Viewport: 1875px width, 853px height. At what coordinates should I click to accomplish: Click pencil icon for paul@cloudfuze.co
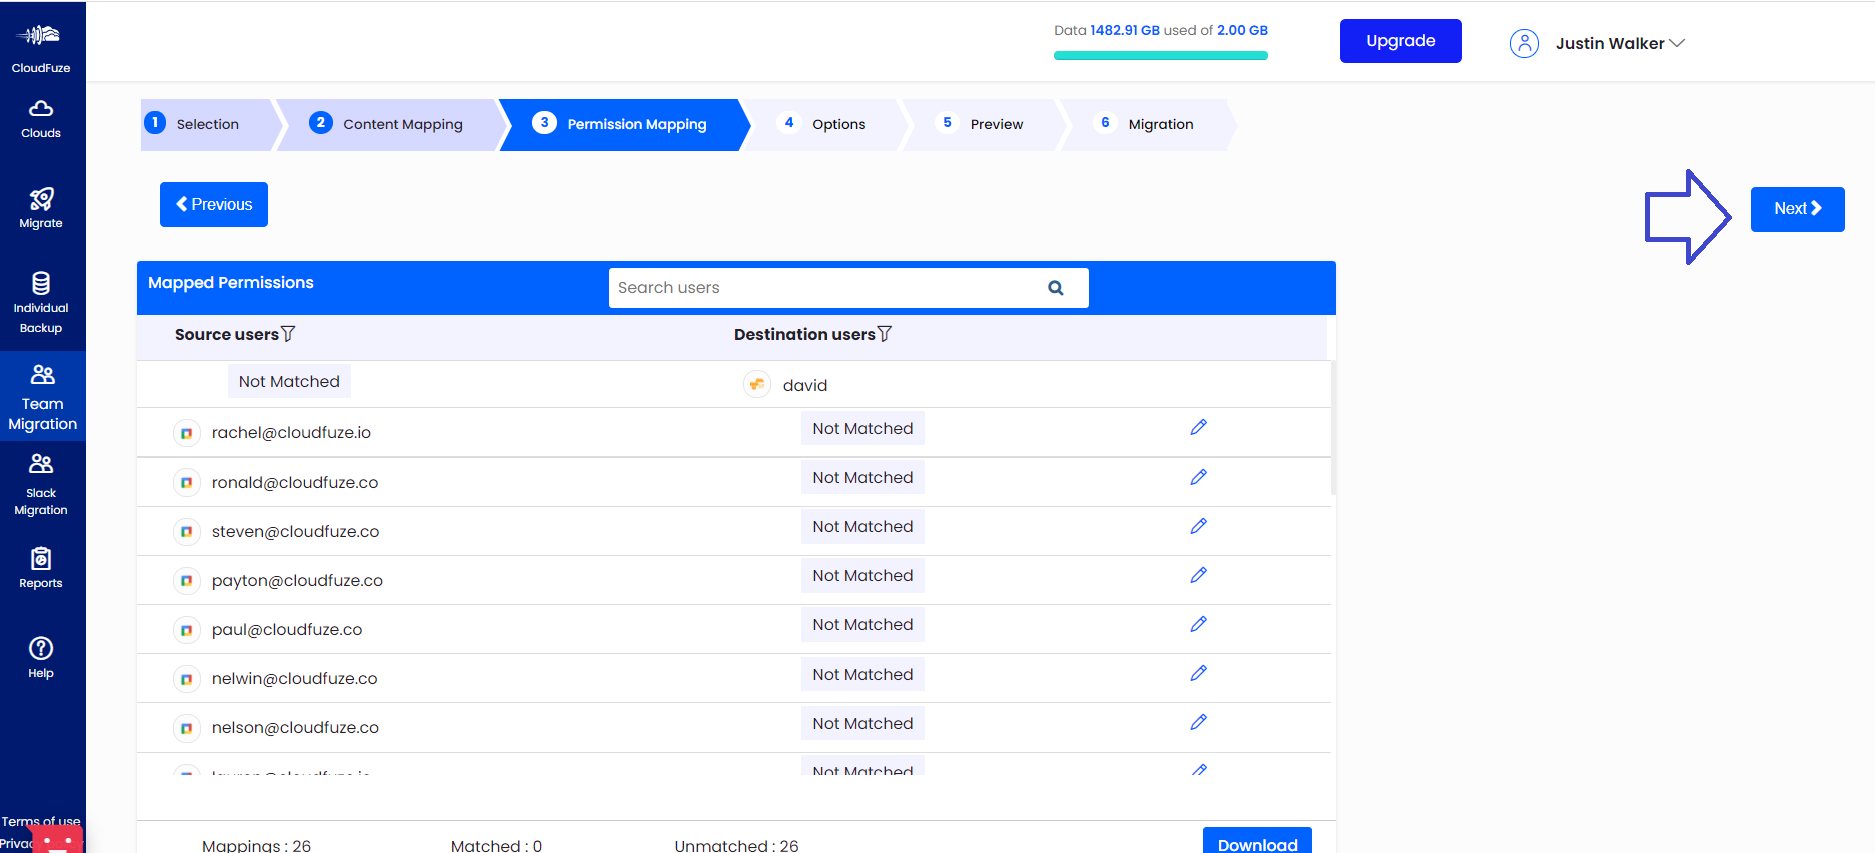(1198, 625)
